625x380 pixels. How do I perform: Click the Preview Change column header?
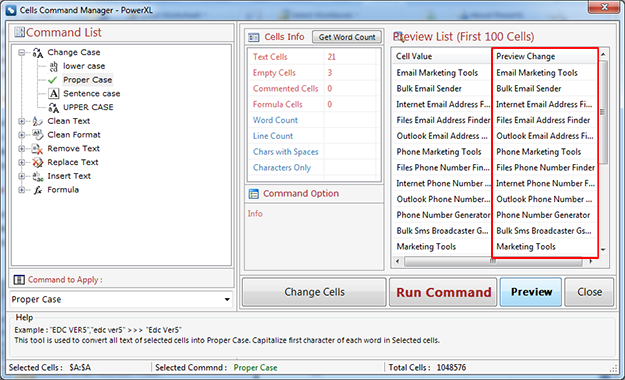[x=544, y=57]
